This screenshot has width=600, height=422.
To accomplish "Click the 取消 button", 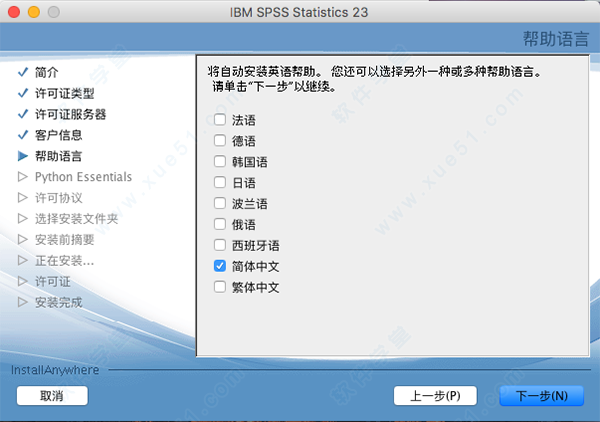I will tap(52, 396).
